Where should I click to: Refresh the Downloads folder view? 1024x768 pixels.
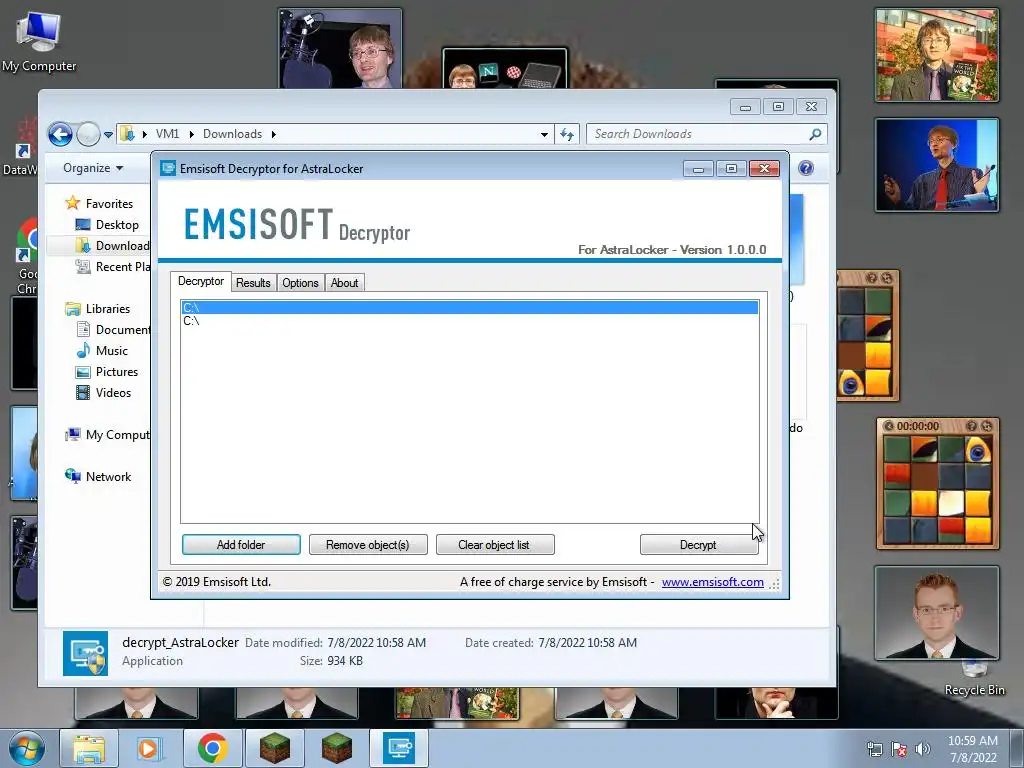point(566,135)
